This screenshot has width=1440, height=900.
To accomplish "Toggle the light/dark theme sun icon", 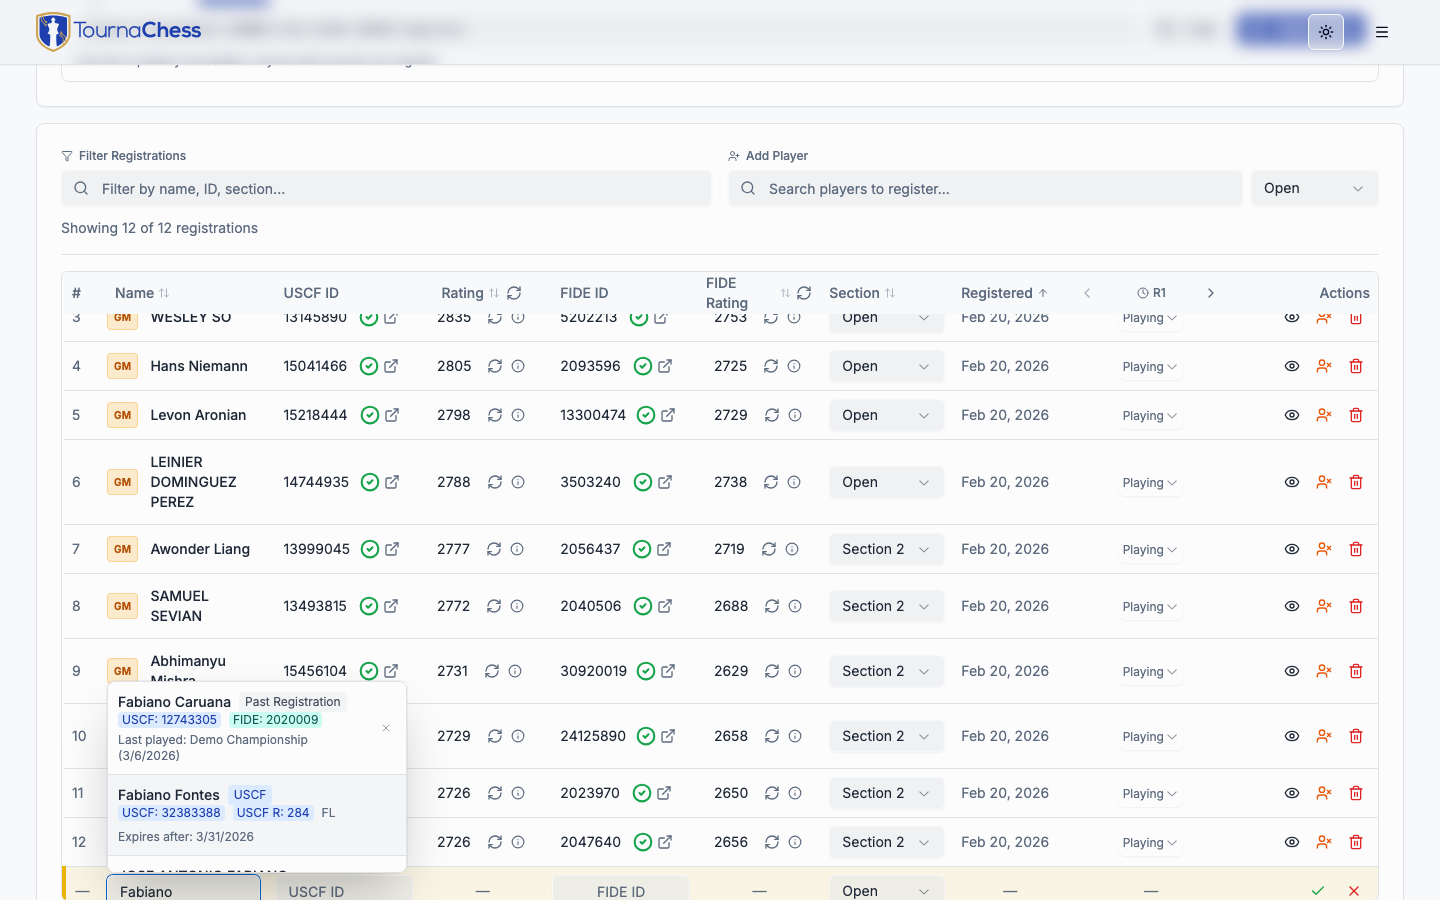I will [x=1325, y=32].
